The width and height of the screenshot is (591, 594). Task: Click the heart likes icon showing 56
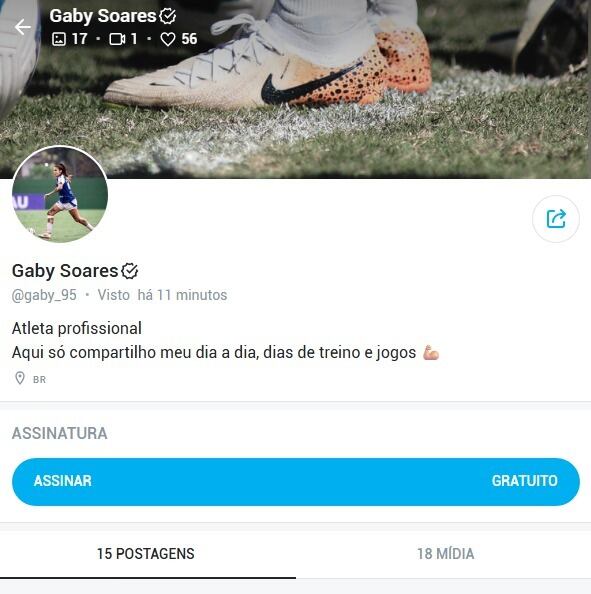point(168,39)
